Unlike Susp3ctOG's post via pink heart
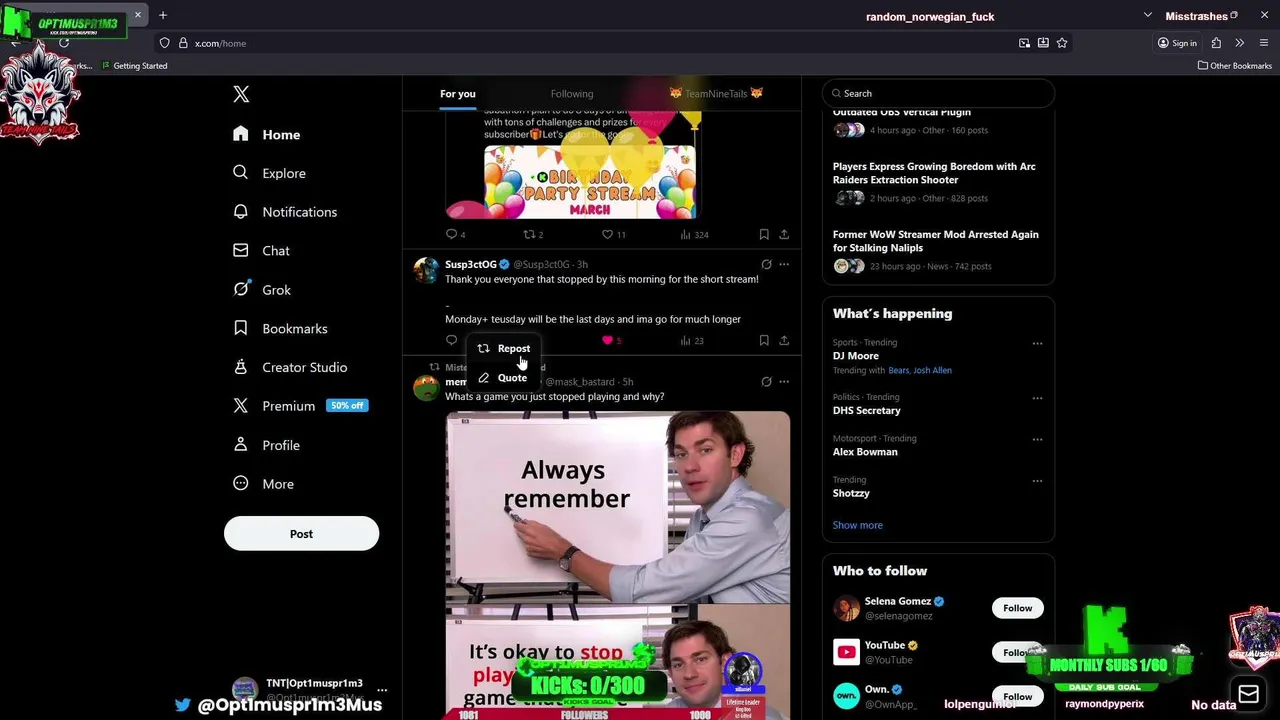This screenshot has width=1280, height=720. tap(607, 341)
